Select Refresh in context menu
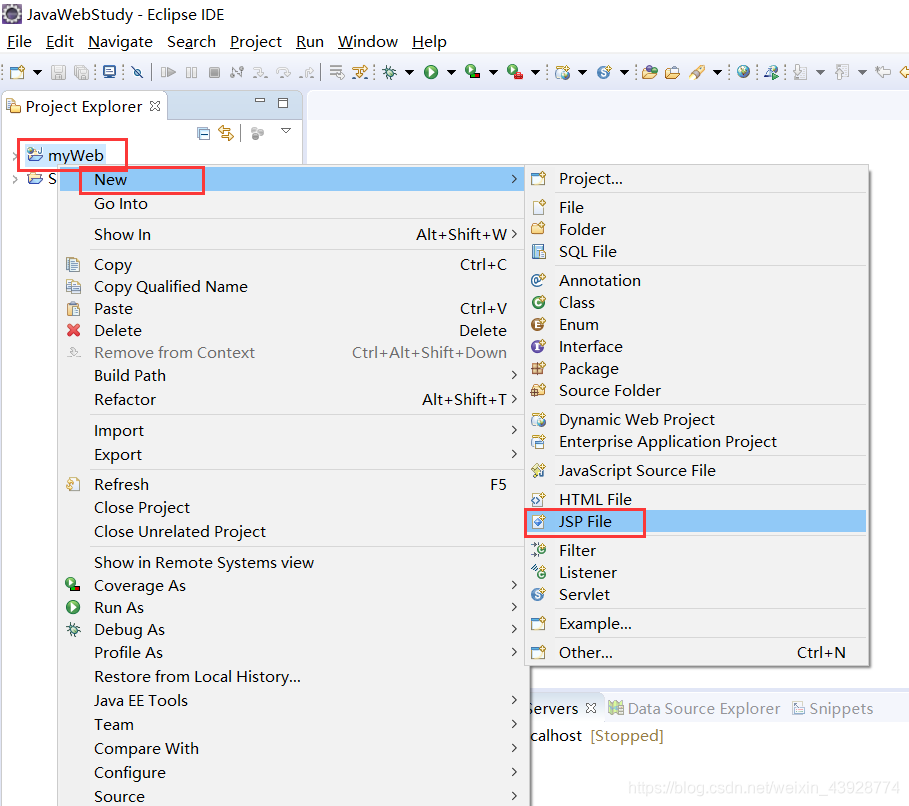 pyautogui.click(x=292, y=484)
